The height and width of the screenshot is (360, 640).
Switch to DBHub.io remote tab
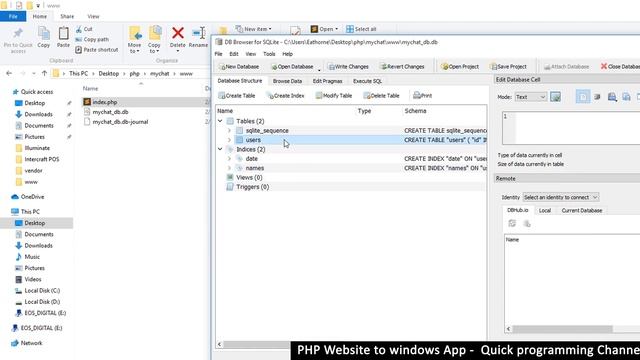point(518,210)
